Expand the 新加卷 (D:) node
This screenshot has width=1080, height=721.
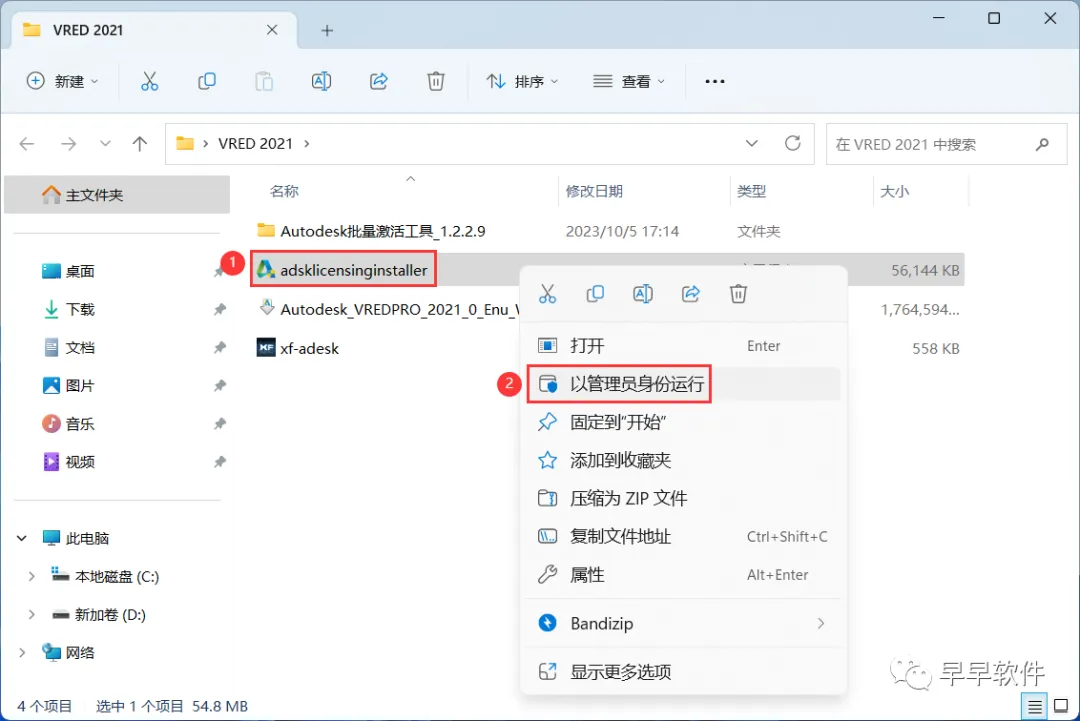31,614
